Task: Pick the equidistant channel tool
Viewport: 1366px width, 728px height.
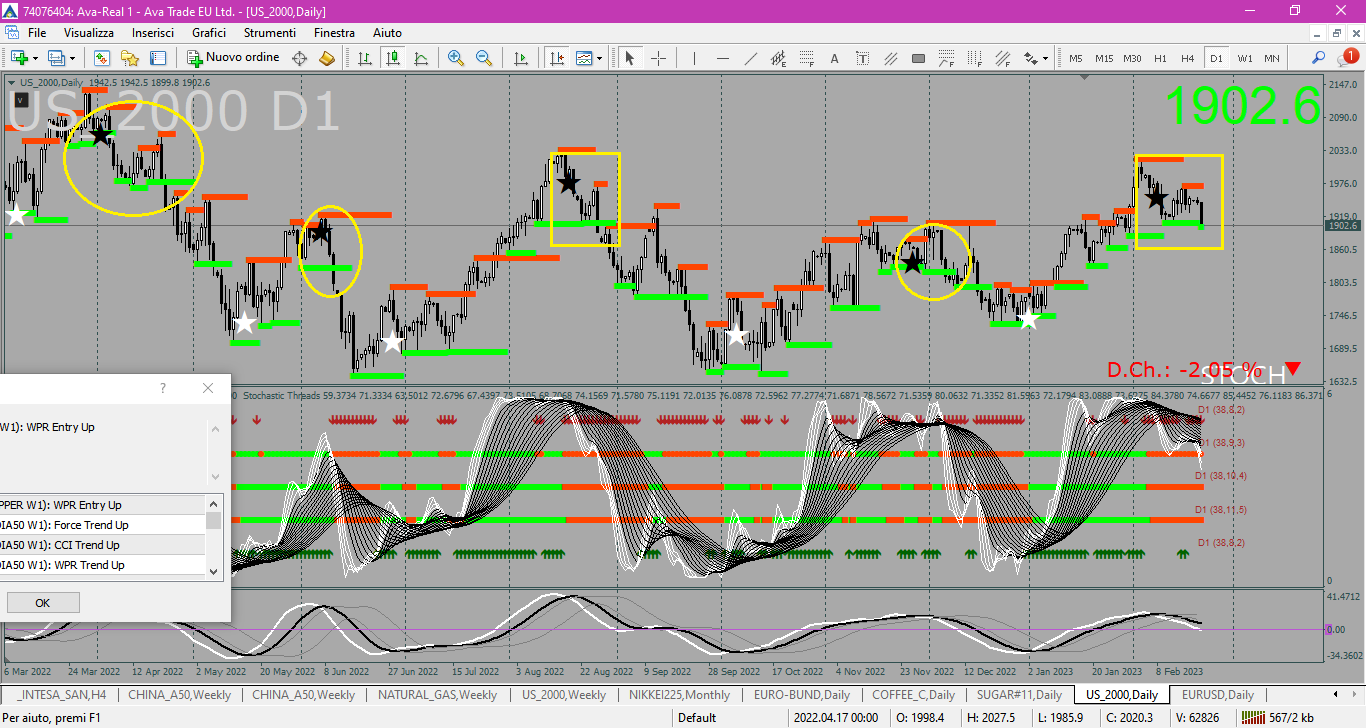Action: pos(778,58)
